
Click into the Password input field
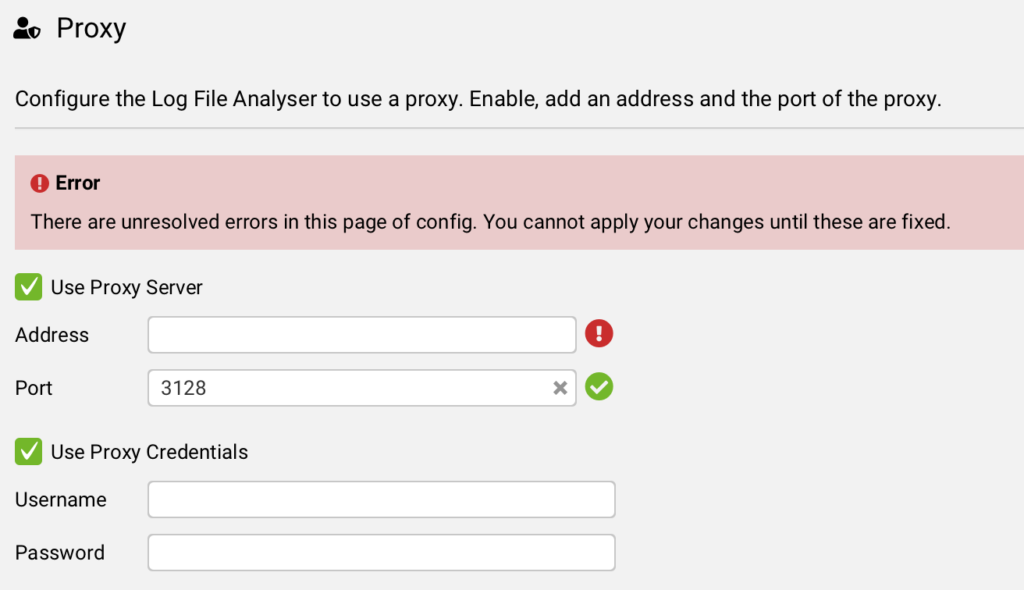coord(381,553)
